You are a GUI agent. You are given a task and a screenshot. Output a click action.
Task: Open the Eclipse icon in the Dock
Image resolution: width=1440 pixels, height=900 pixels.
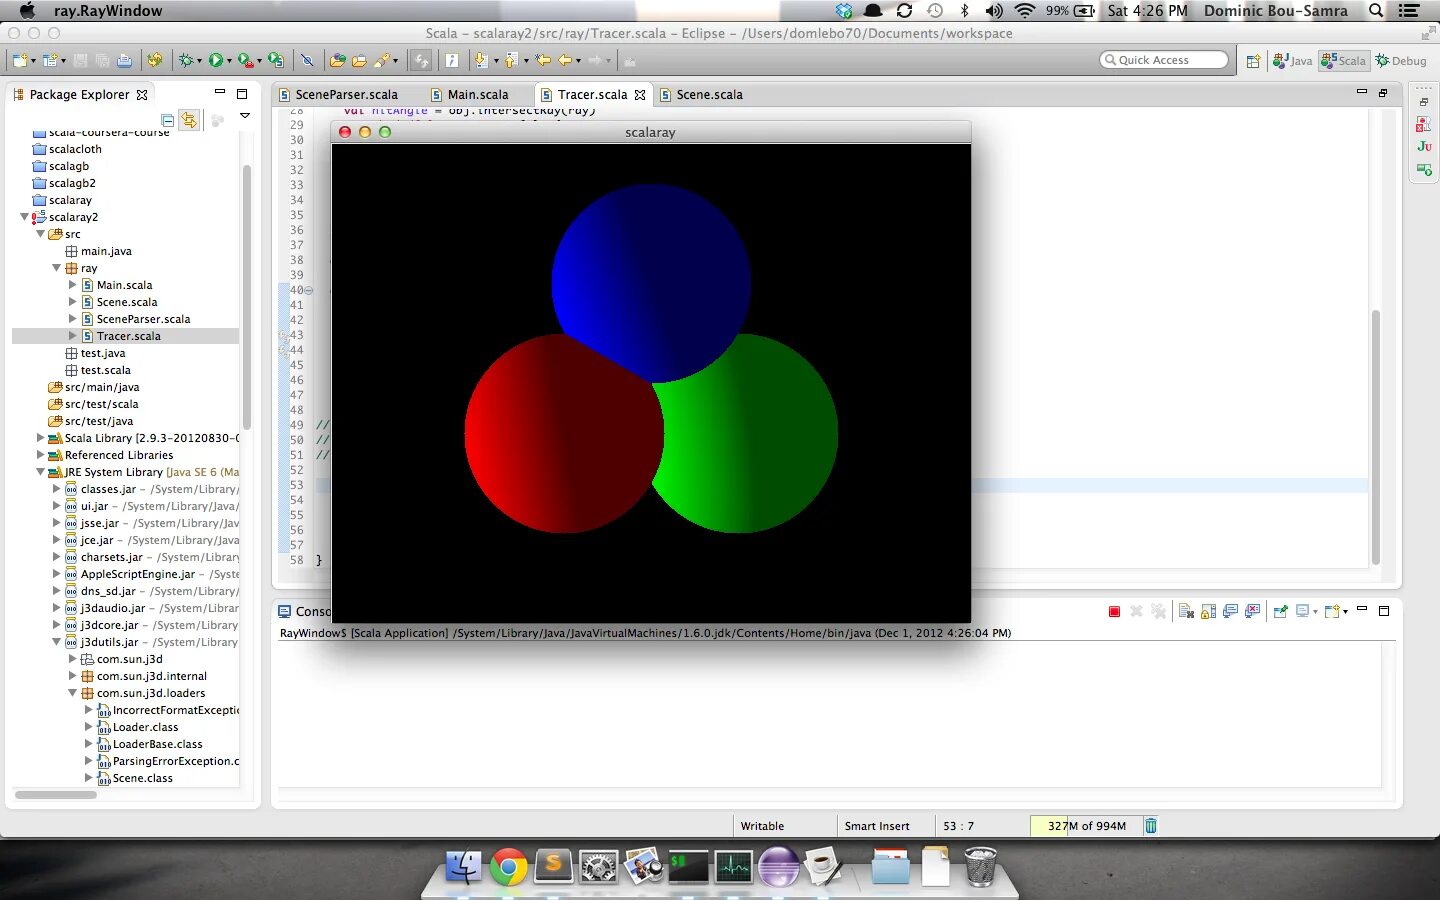(x=778, y=867)
